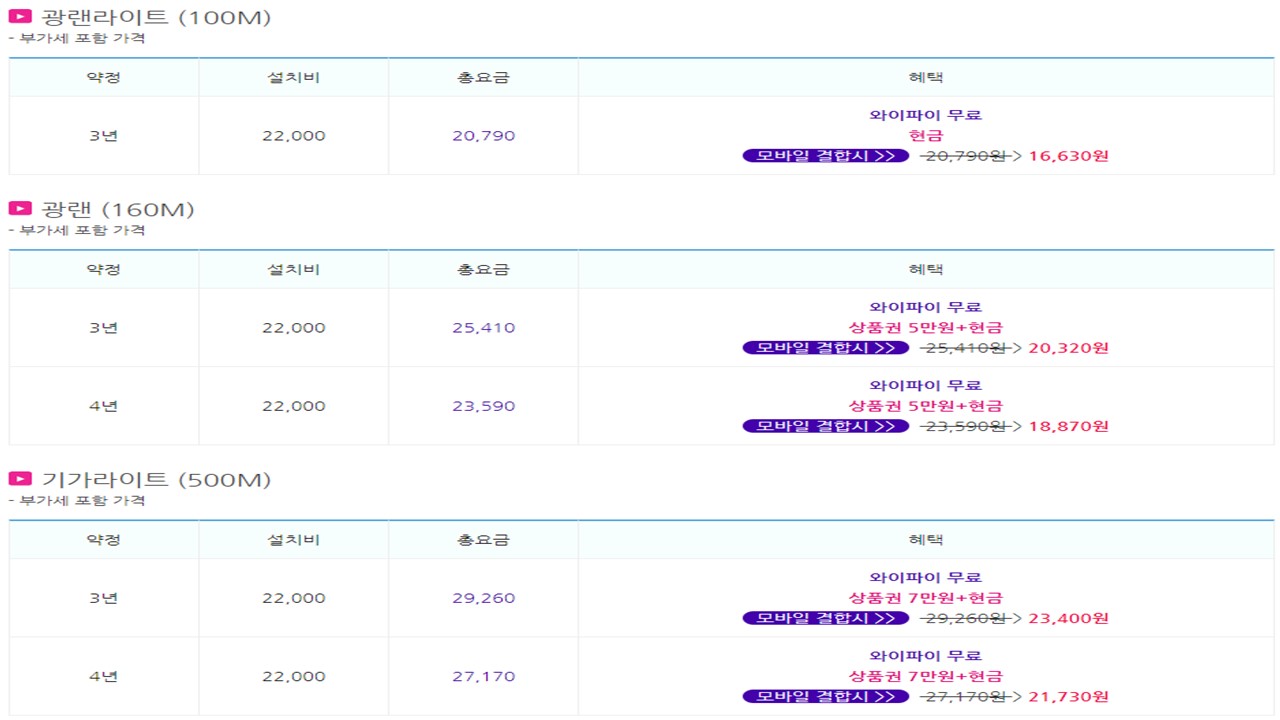Click the 설치비 header in the 기가라이트 table
Screen dimensions: 1280x720
tap(294, 539)
